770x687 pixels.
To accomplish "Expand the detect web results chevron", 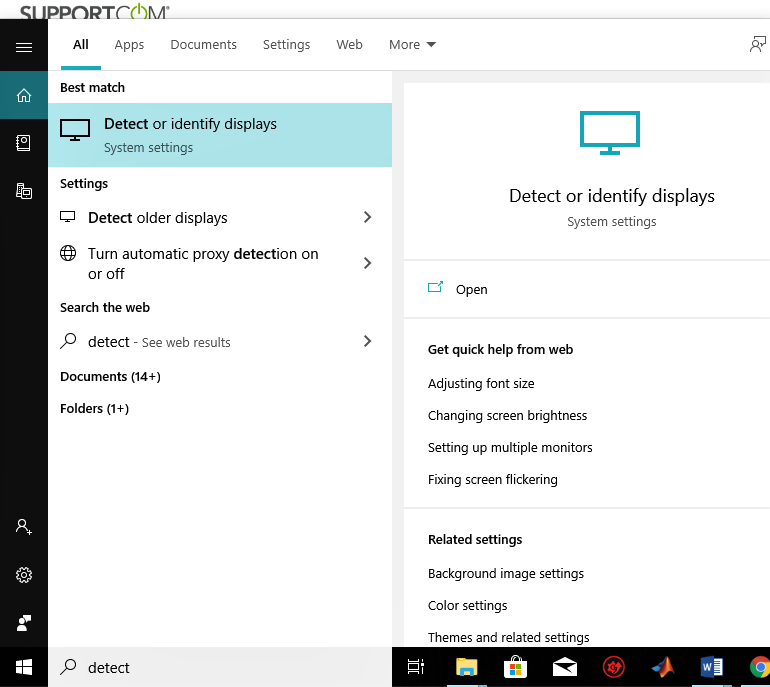I will click(x=367, y=341).
